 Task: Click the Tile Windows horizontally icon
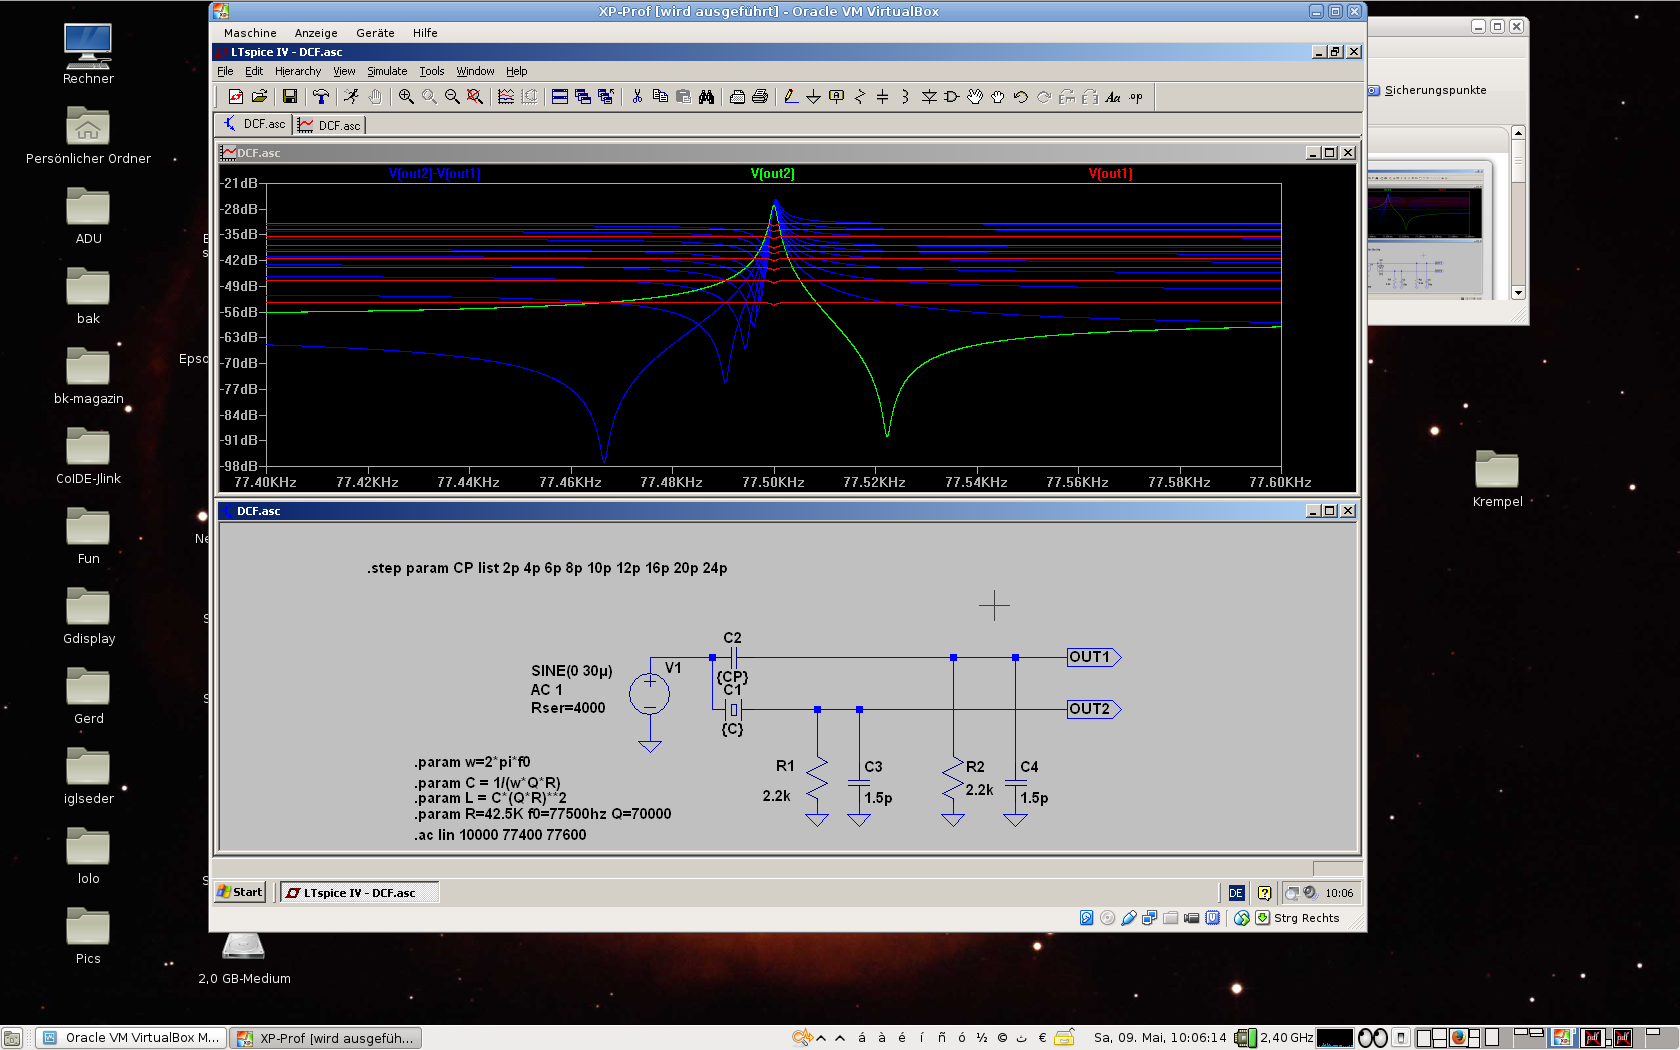click(x=560, y=97)
